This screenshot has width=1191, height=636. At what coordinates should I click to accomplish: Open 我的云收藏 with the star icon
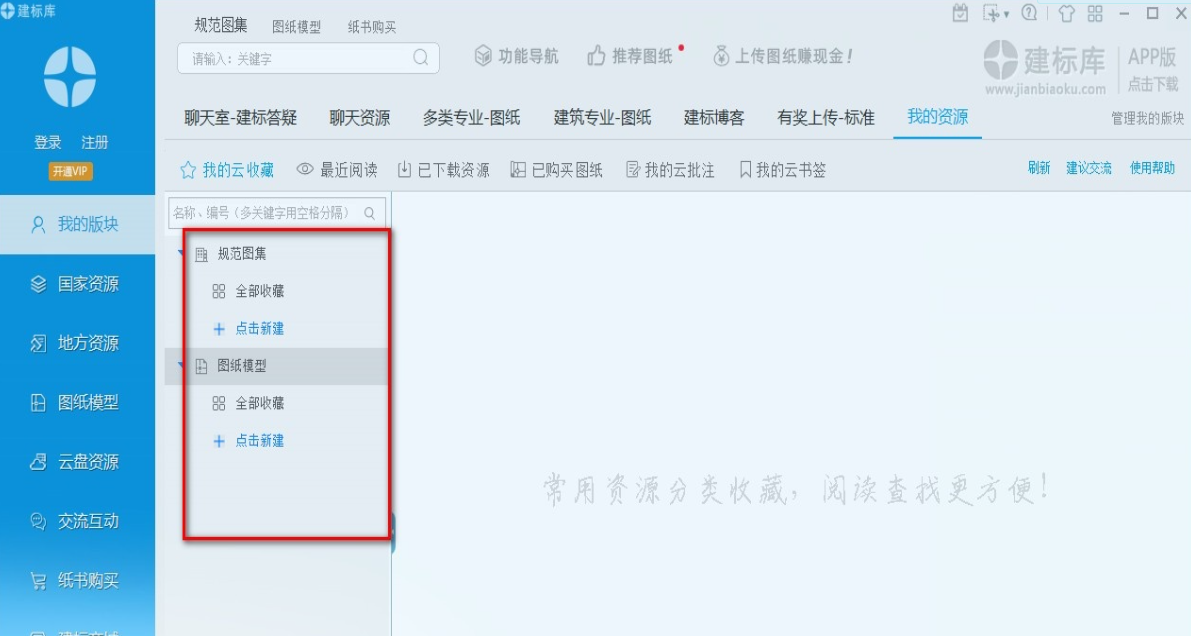pos(227,170)
